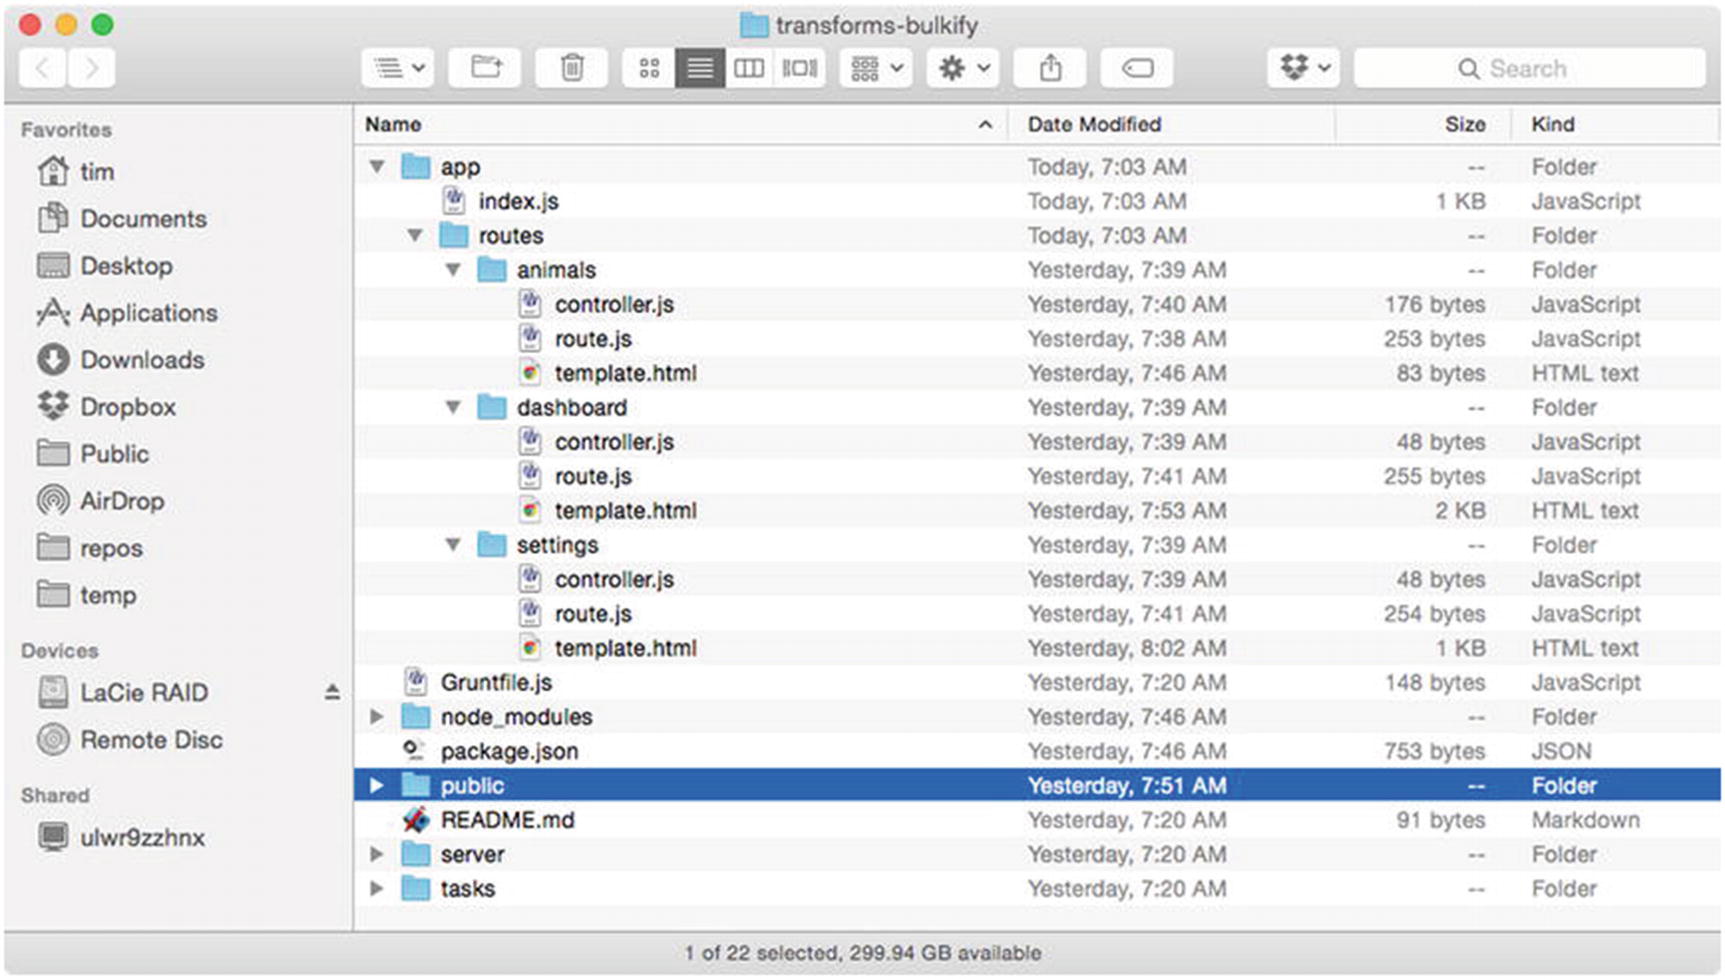1725x979 pixels.
Task: Open the Arrange items dropdown
Action: (876, 68)
